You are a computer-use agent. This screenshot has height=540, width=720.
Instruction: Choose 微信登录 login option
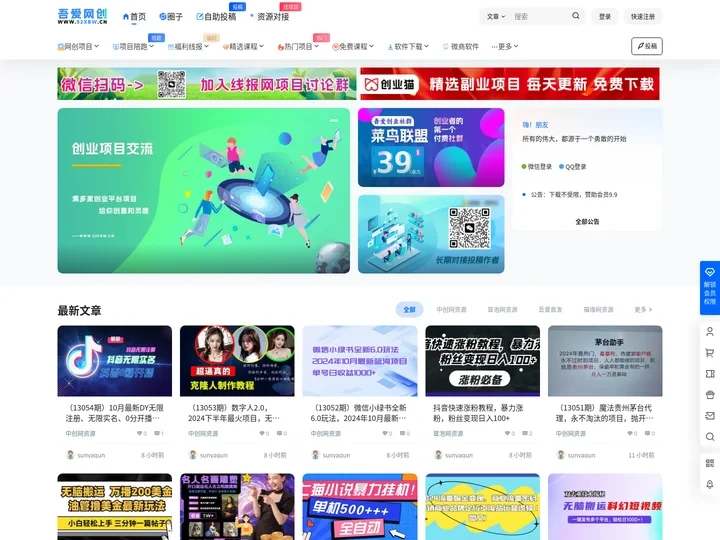(537, 167)
